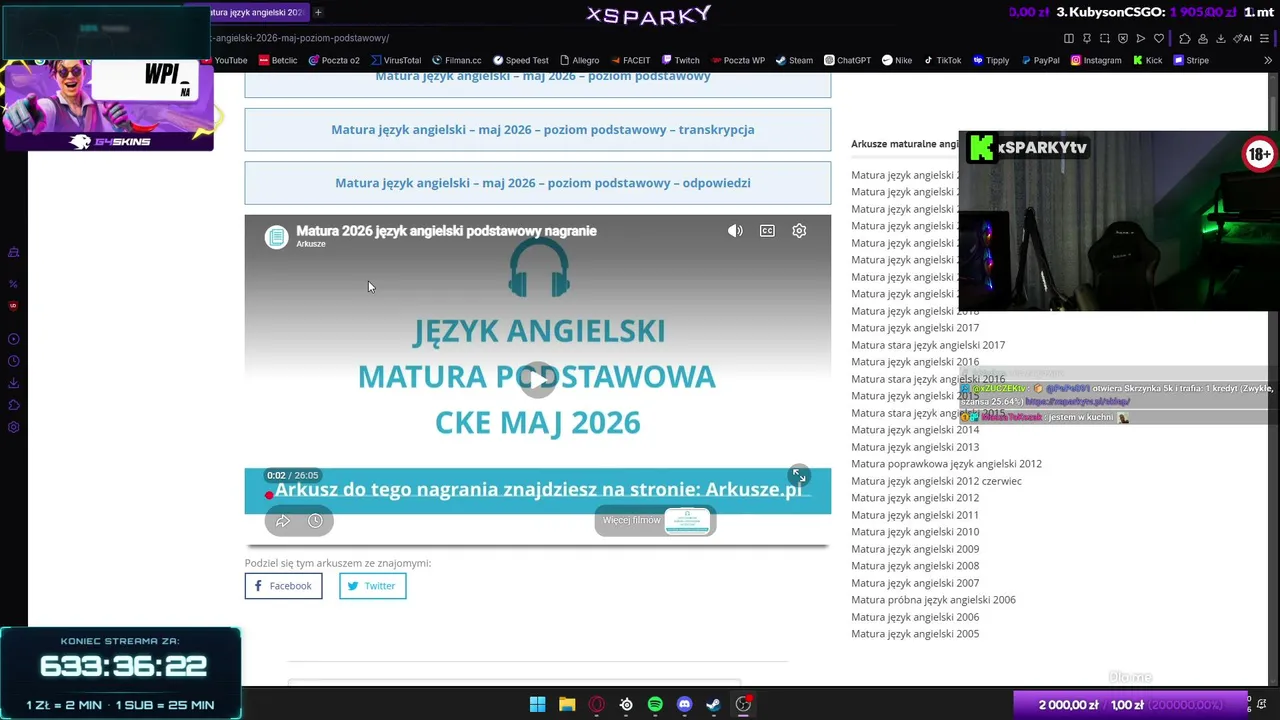Click the video share arrow icon
Image resolution: width=1280 pixels, height=720 pixels.
(283, 521)
